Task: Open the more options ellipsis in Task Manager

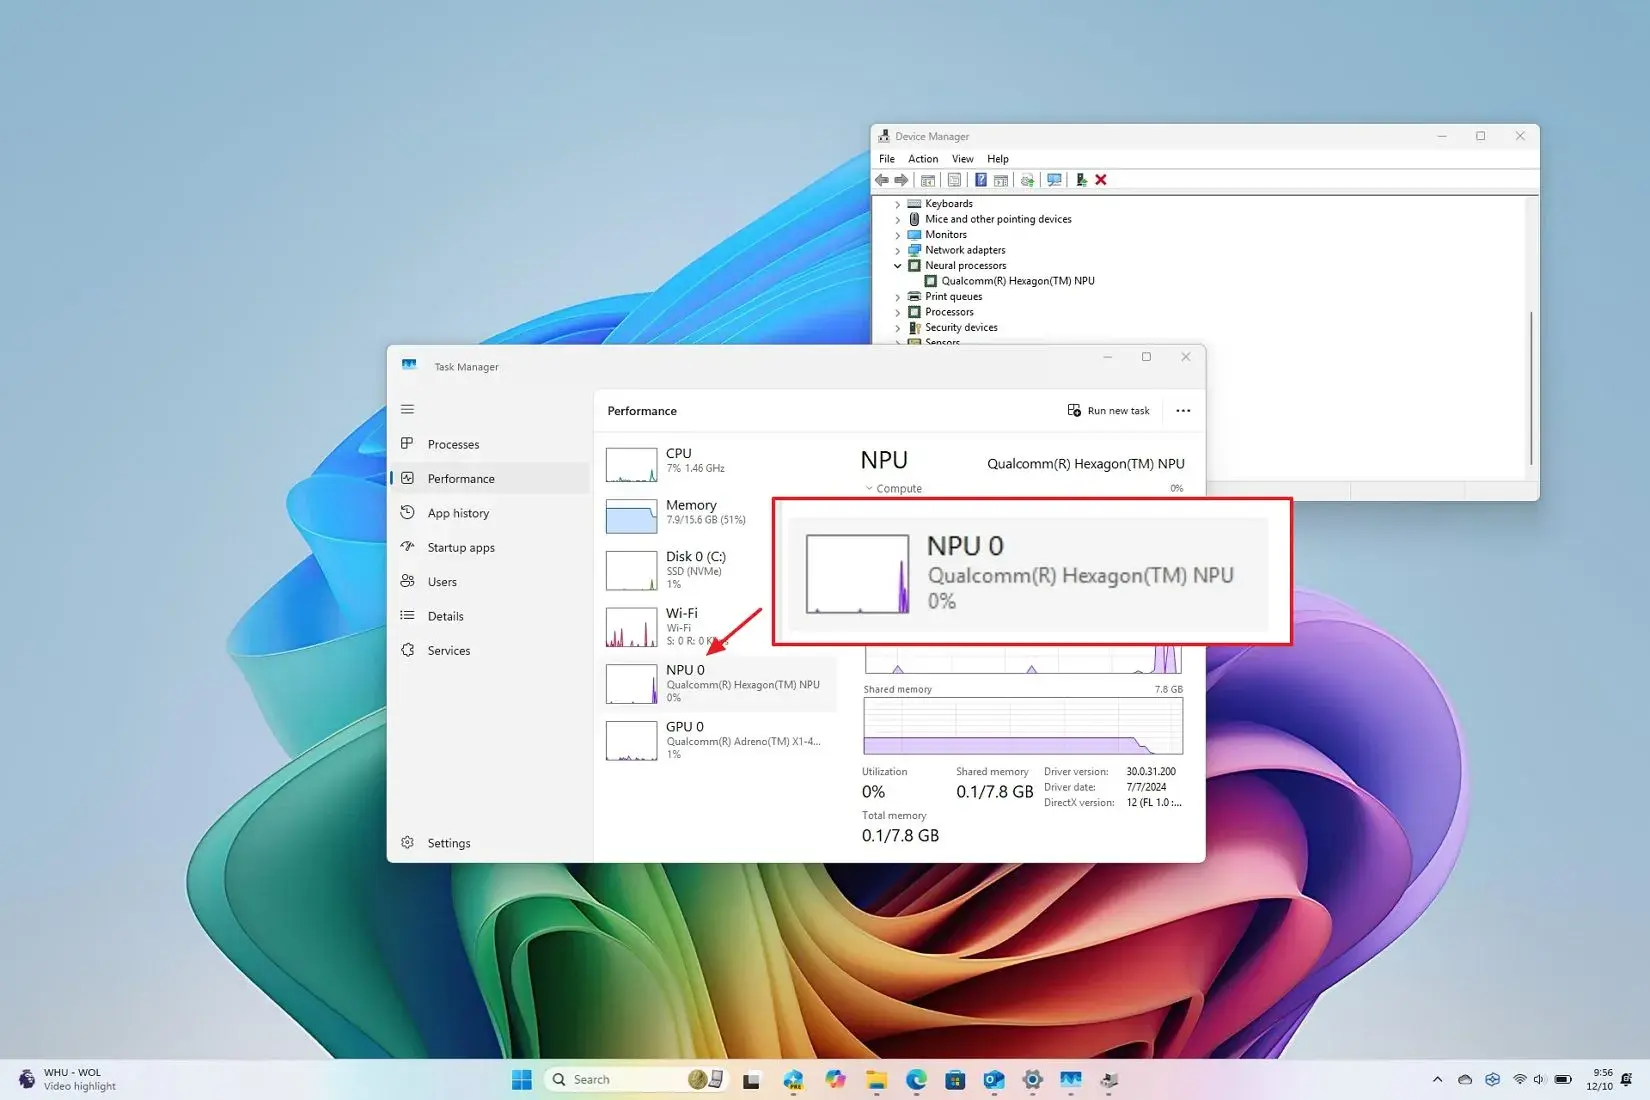Action: (x=1183, y=411)
